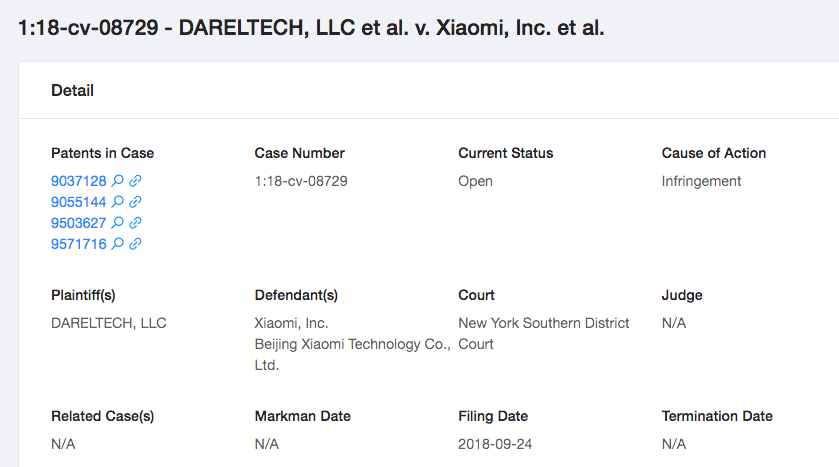839x467 pixels.
Task: Open patent number 9037128
Action: click(79, 181)
